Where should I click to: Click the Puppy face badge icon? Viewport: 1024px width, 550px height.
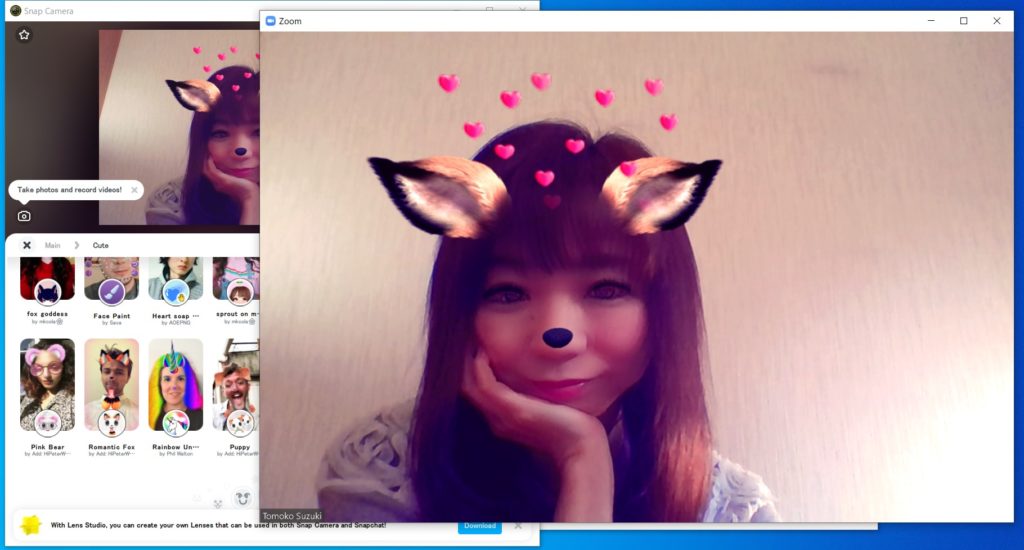(x=240, y=424)
